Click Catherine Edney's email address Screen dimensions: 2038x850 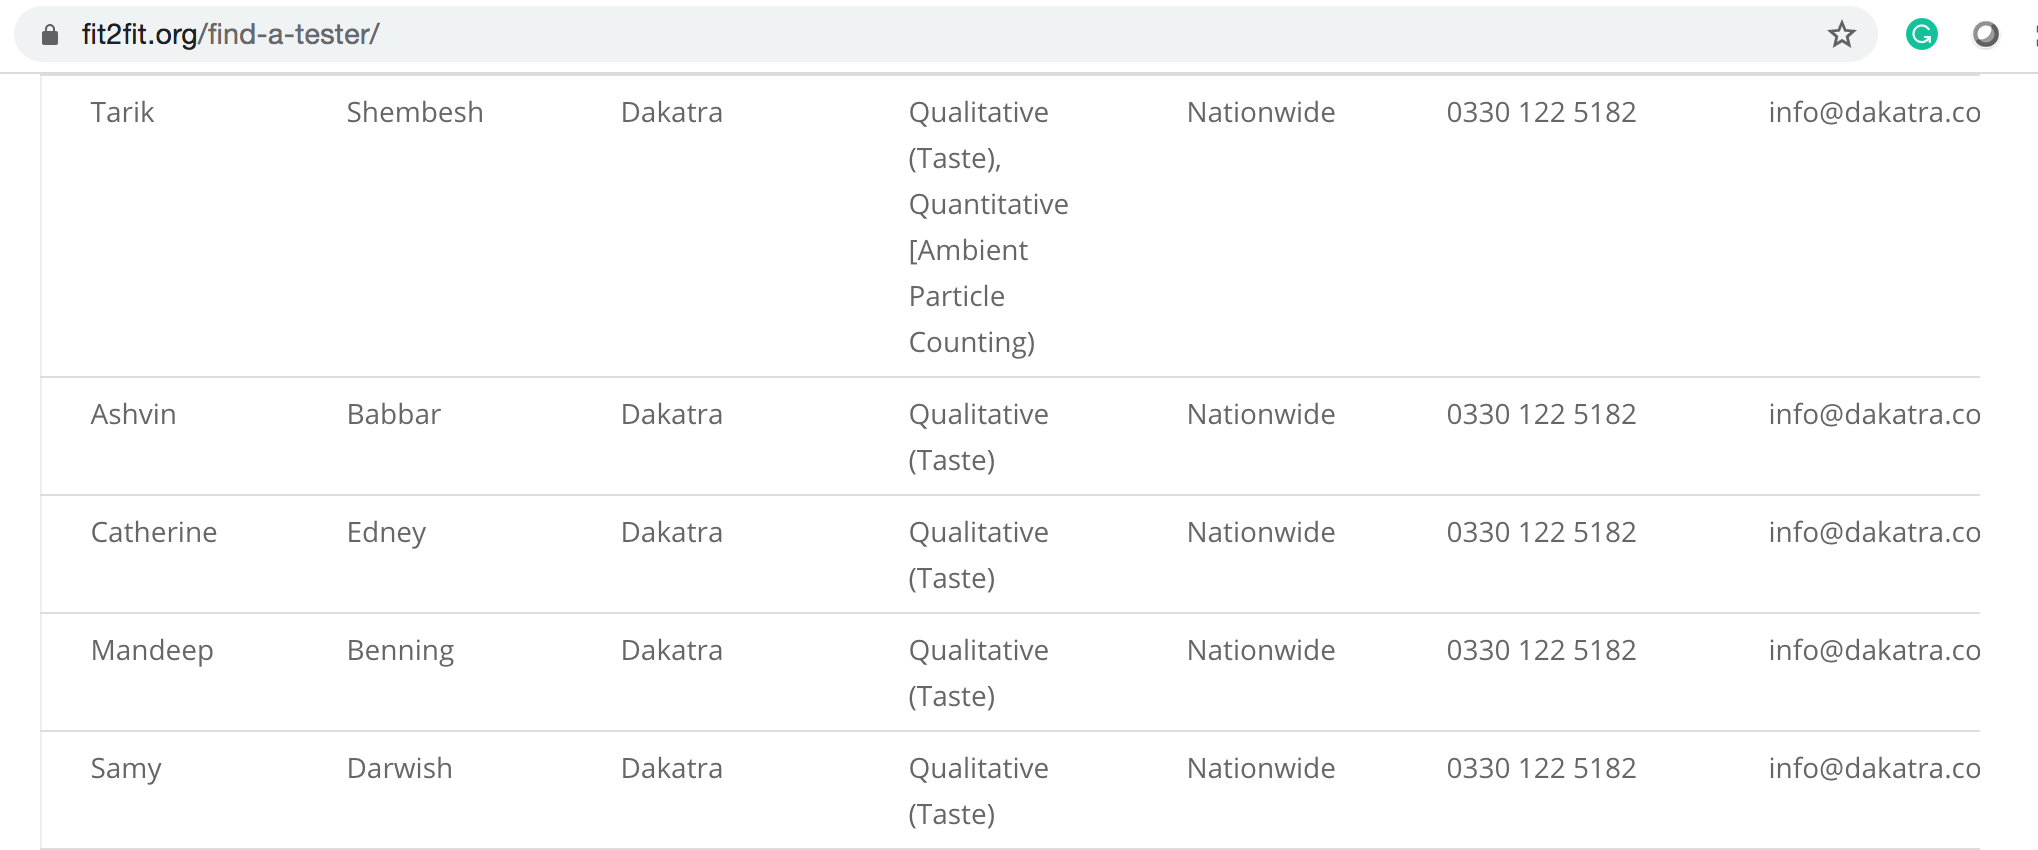1874,532
